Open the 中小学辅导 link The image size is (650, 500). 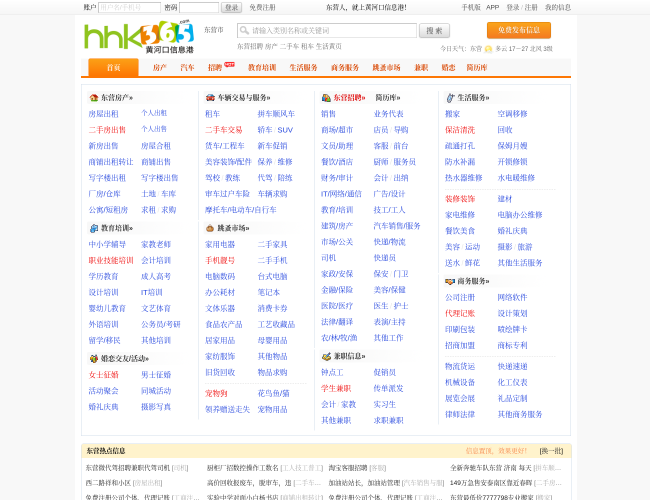[107, 245]
